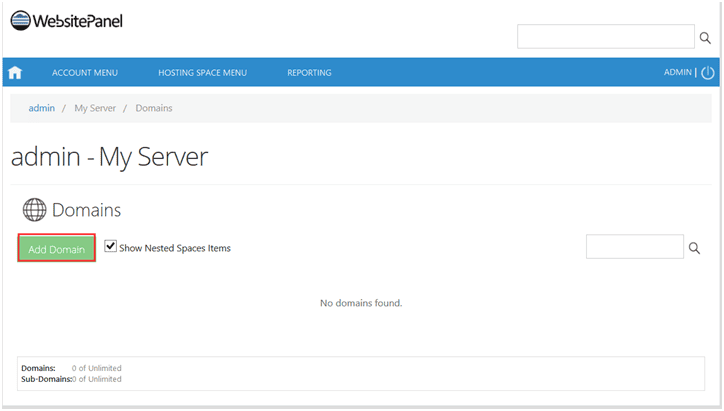
Task: Click the Add Domain button
Action: click(57, 248)
